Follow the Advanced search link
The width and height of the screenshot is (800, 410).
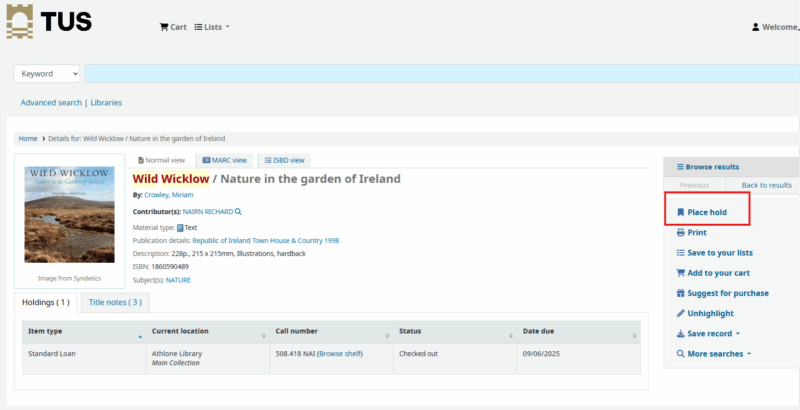51,102
